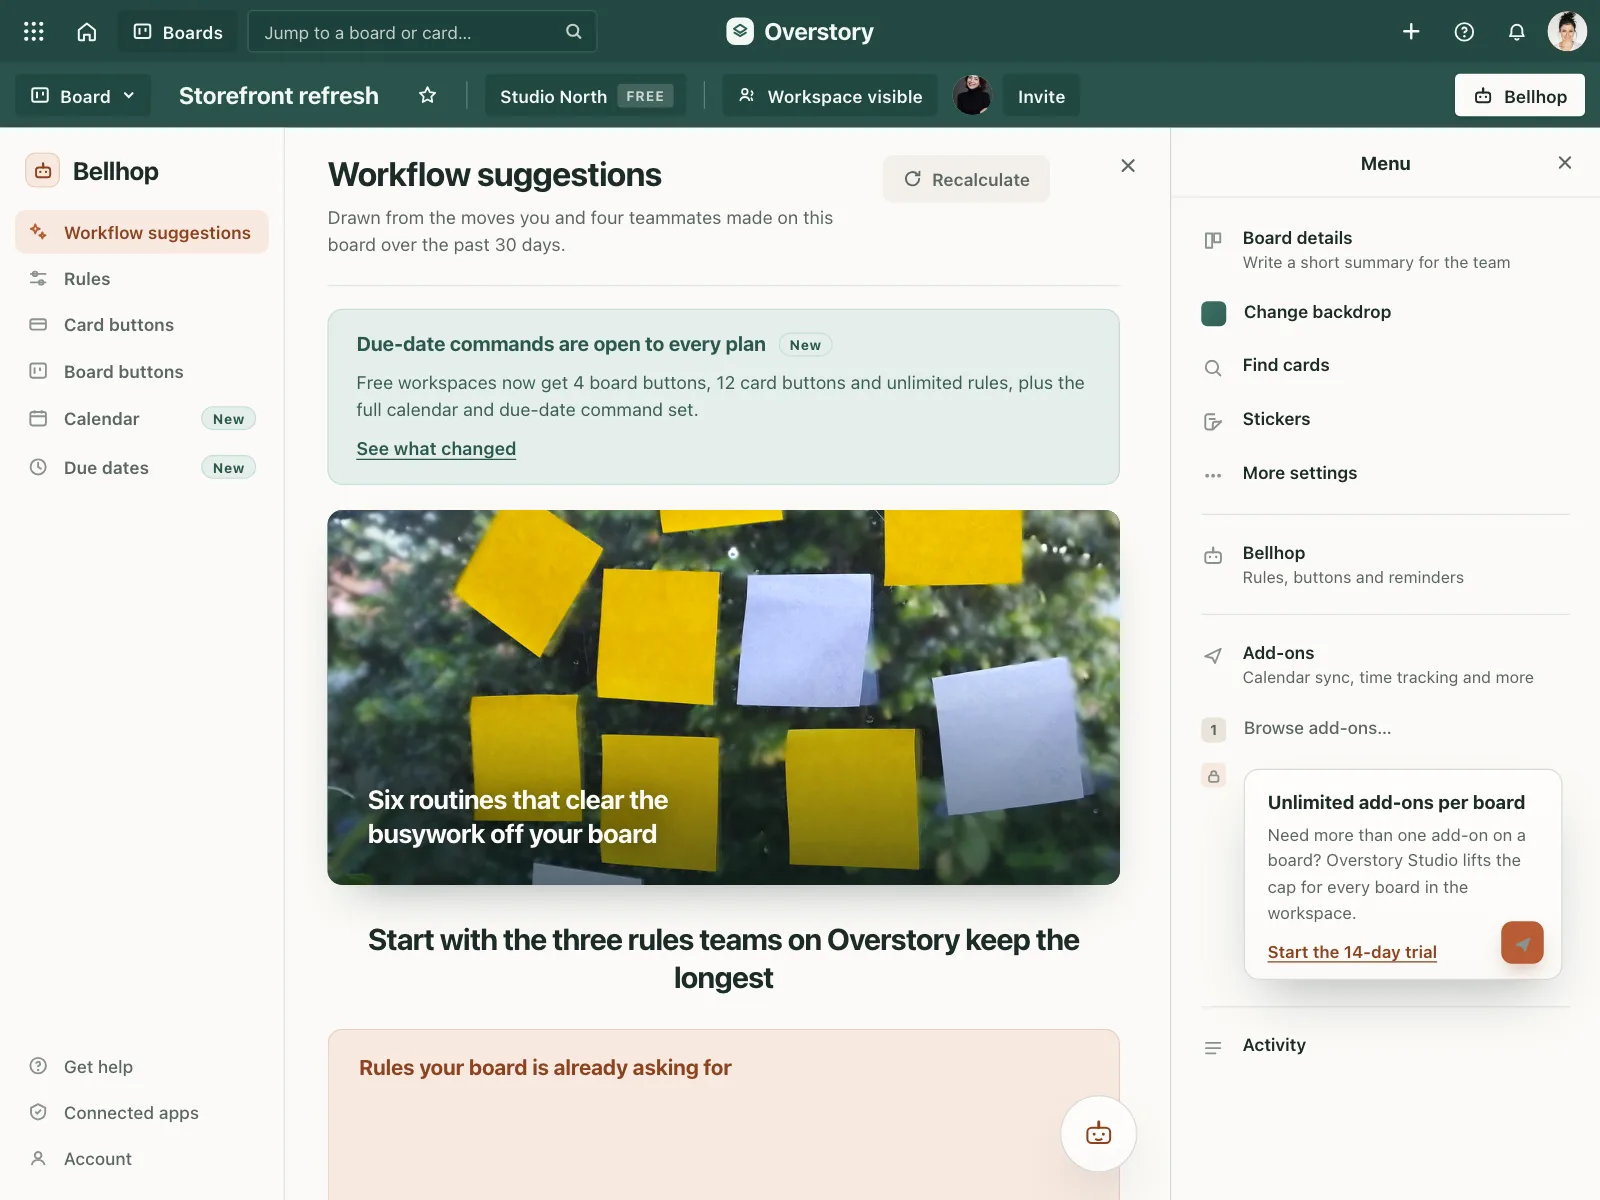Viewport: 1600px width, 1200px height.
Task: Click the Add-ons count badge showing 1
Action: click(x=1214, y=729)
